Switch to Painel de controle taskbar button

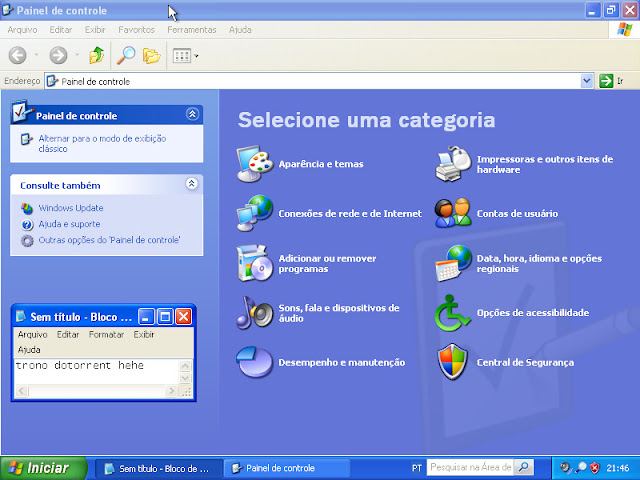pos(287,468)
